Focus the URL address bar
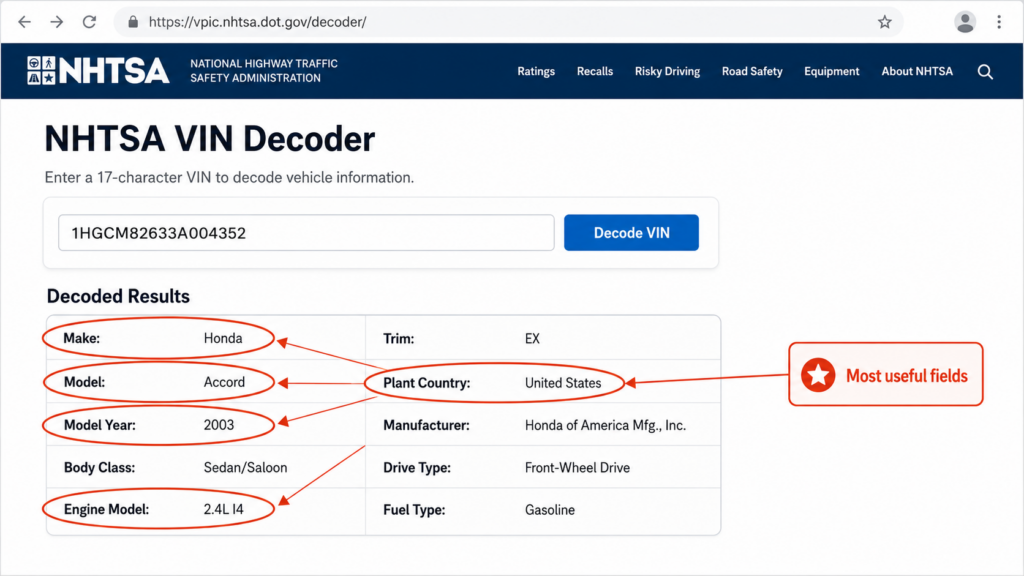This screenshot has height=576, width=1024. 509,22
